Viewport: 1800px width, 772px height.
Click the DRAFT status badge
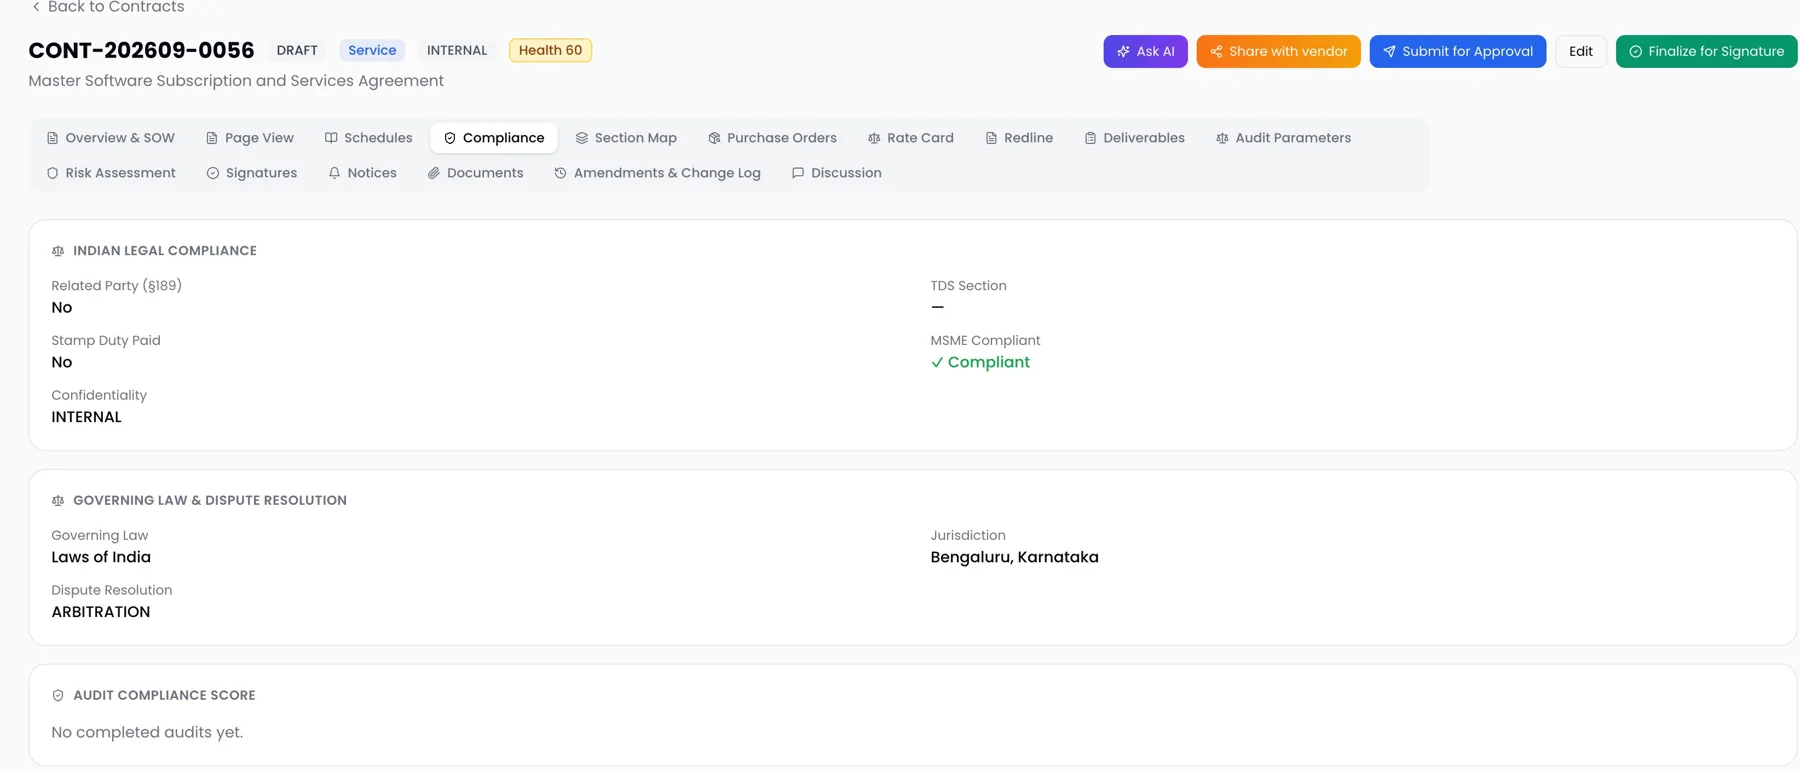pyautogui.click(x=297, y=50)
